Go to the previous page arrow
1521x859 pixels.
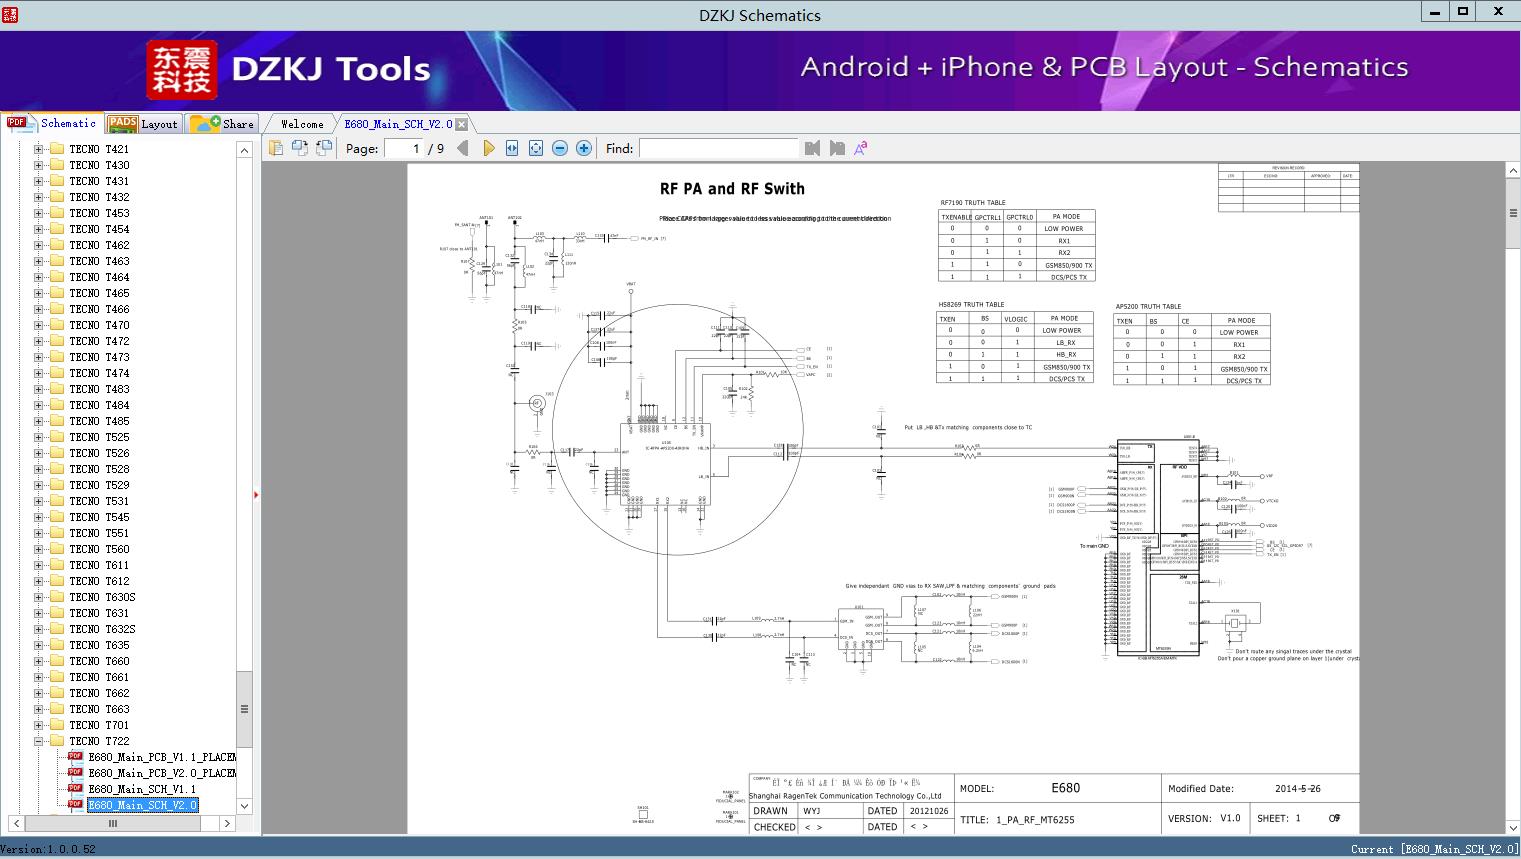coord(462,148)
